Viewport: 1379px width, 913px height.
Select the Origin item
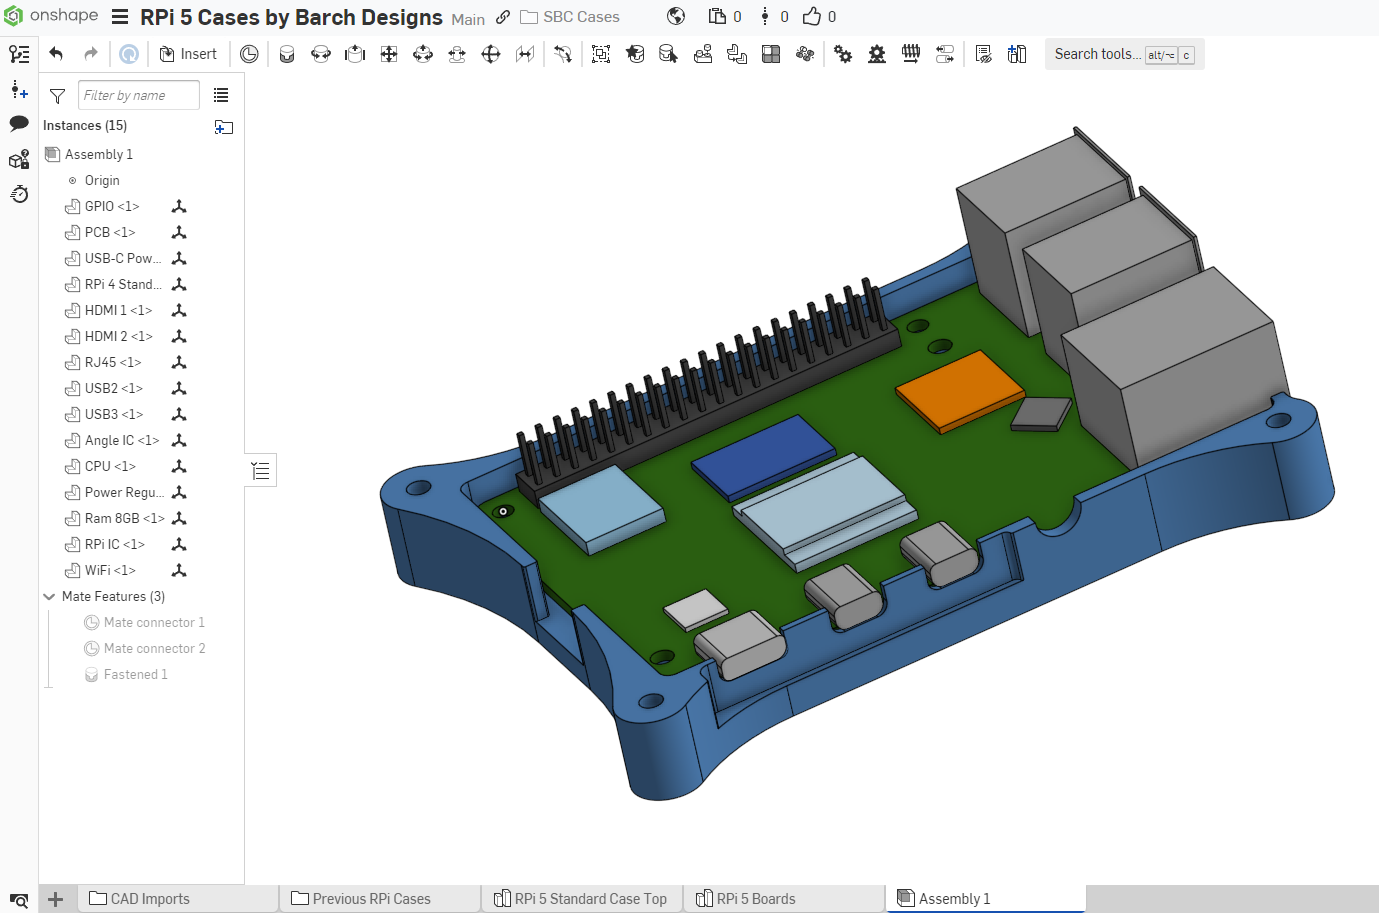click(101, 180)
